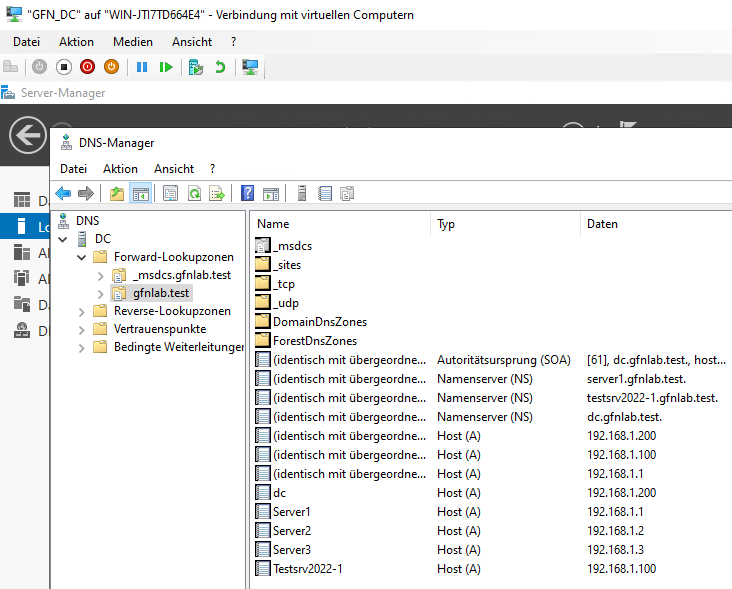Click the export list icon

(x=216, y=194)
